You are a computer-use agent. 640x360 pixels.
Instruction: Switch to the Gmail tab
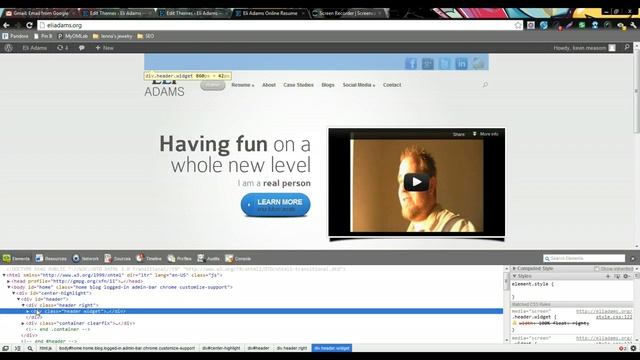coord(39,13)
